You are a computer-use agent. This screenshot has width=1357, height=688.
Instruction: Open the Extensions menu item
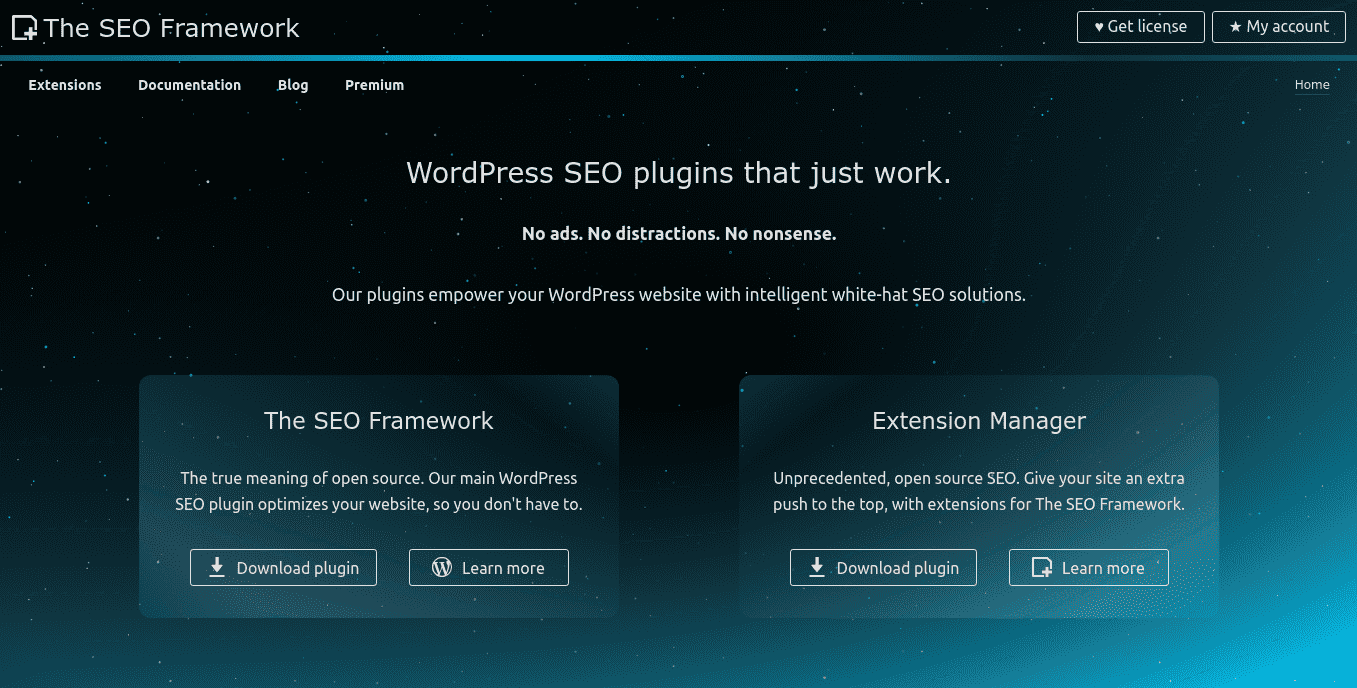[65, 85]
